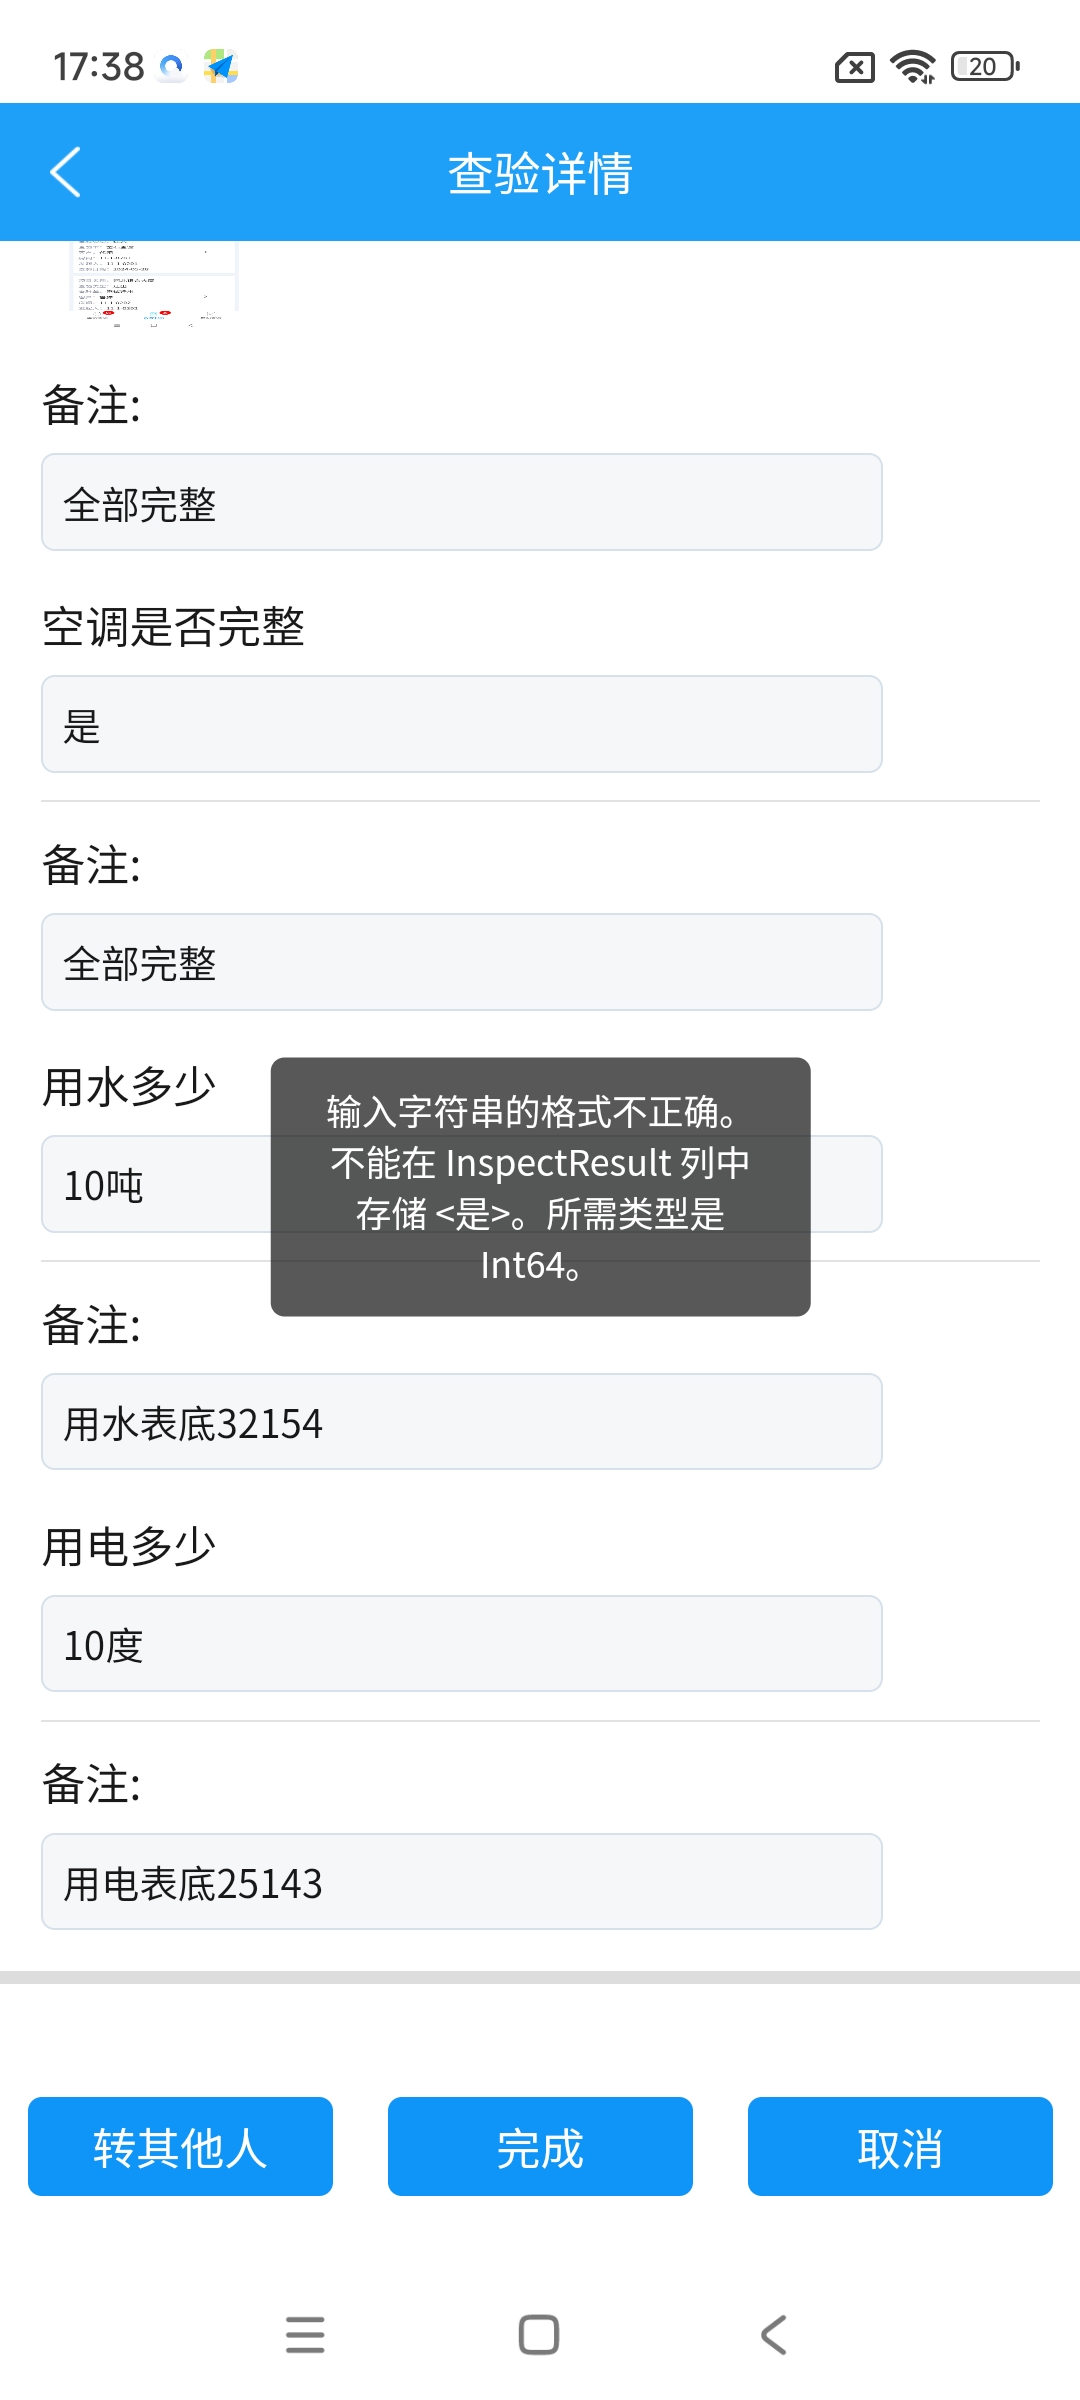Edit the 备注 field below 空调是否完整
This screenshot has height=2400, width=1080.
[462, 962]
